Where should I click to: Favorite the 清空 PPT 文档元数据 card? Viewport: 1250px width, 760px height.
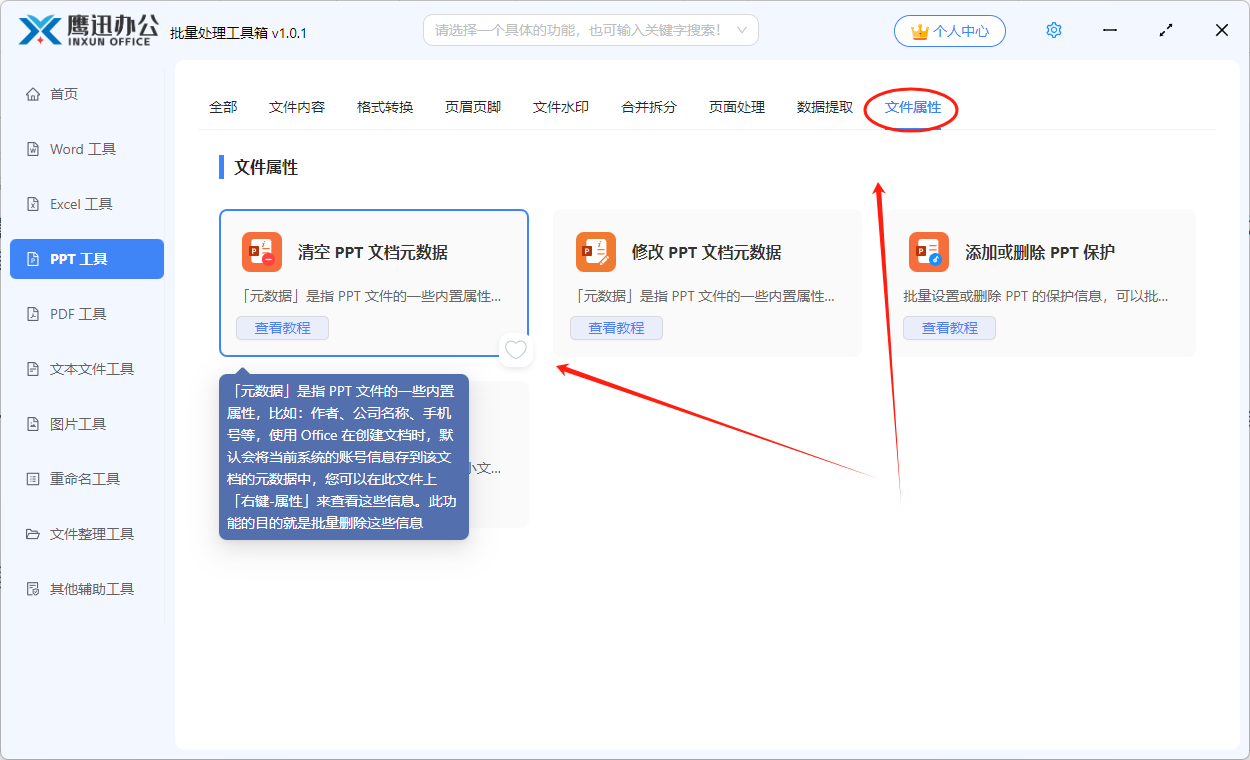click(515, 350)
